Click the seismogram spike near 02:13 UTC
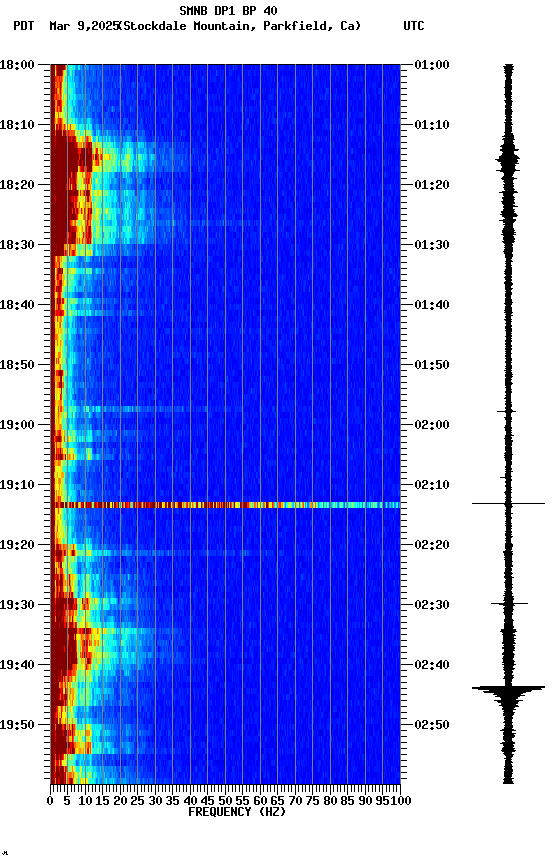552x864 pixels. tap(508, 504)
